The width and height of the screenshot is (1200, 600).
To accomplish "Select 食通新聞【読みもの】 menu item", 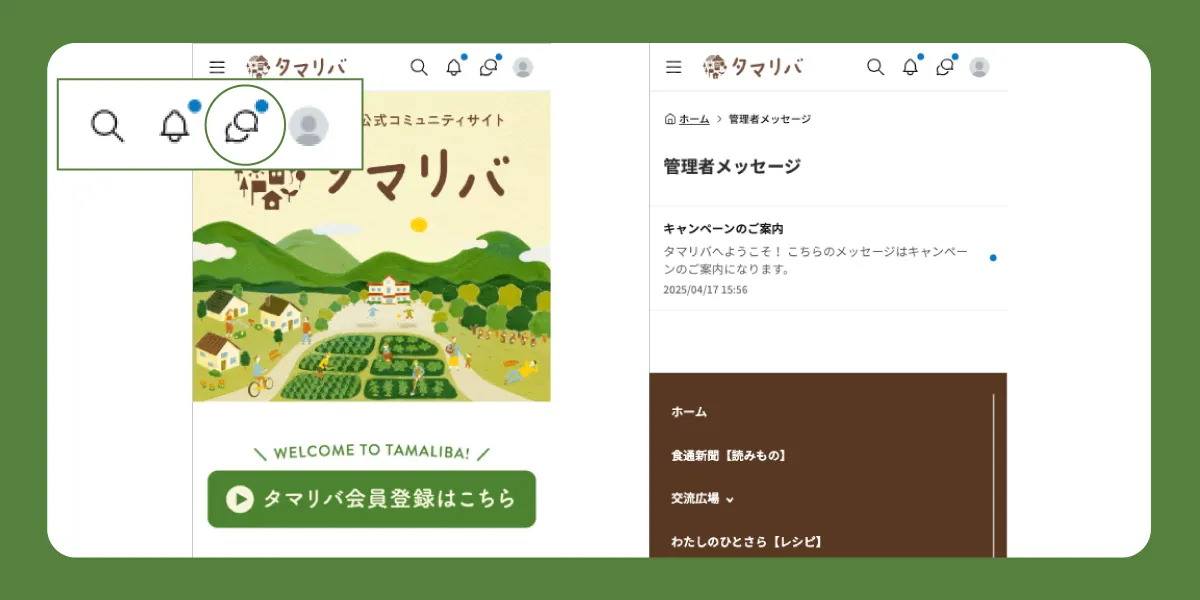I will click(x=729, y=455).
